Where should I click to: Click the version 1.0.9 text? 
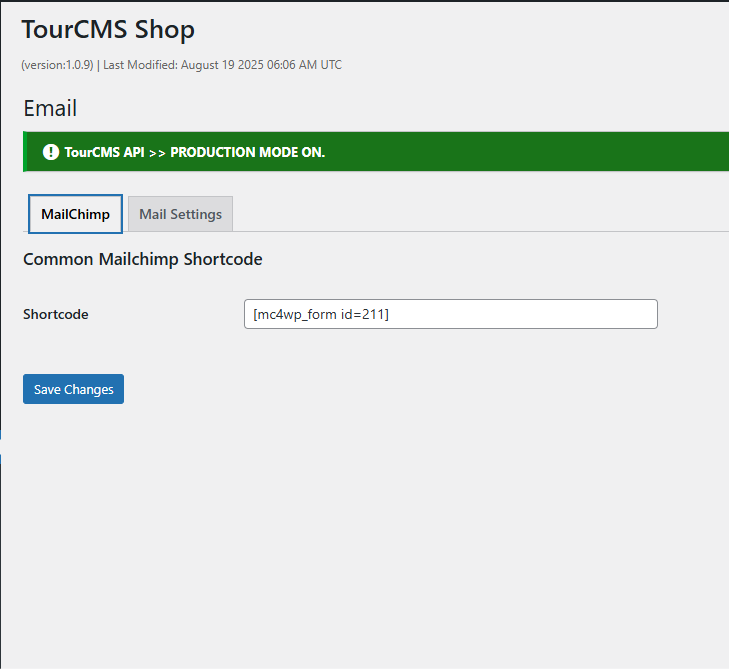coord(57,65)
